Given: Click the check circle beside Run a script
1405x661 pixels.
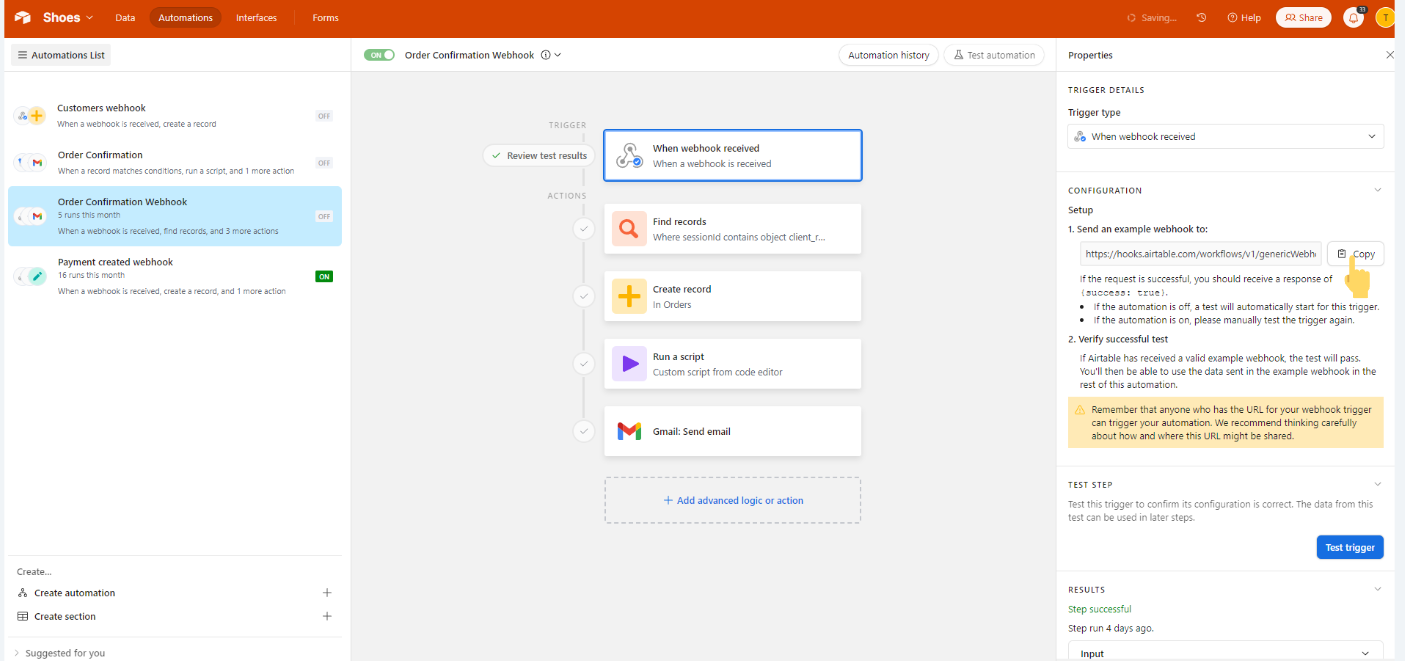Looking at the screenshot, I should click(584, 364).
